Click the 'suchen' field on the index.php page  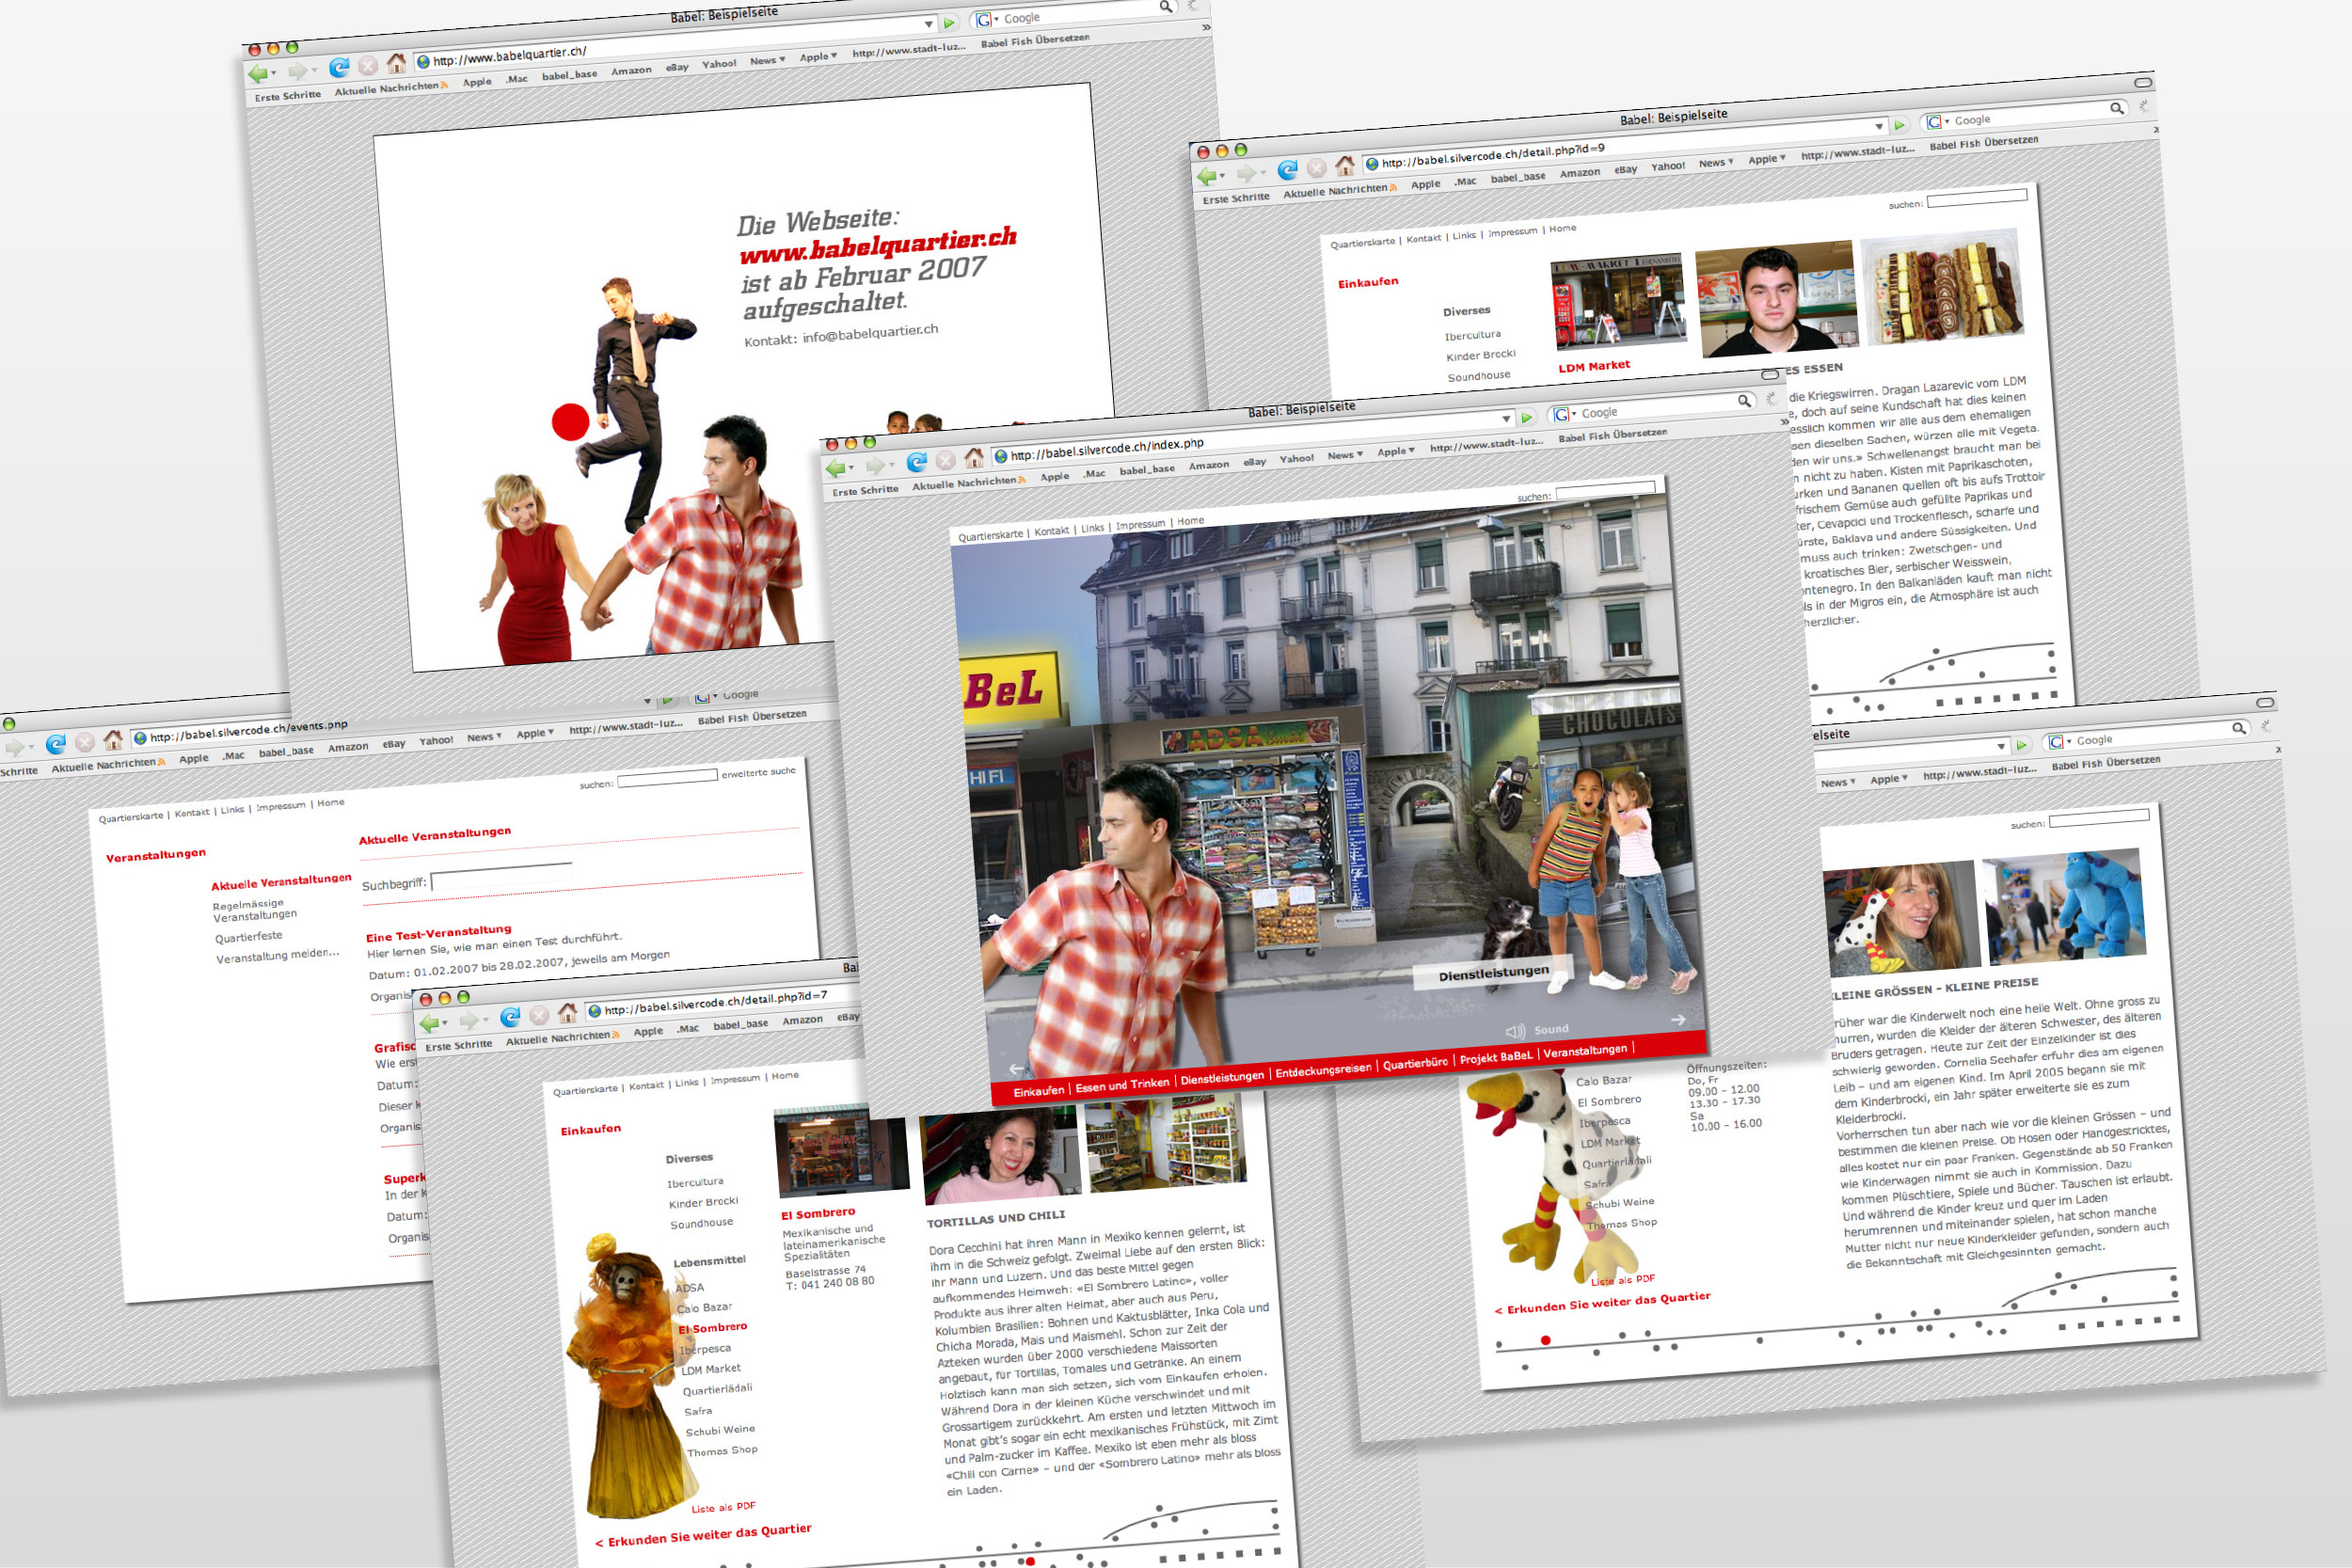[1605, 490]
